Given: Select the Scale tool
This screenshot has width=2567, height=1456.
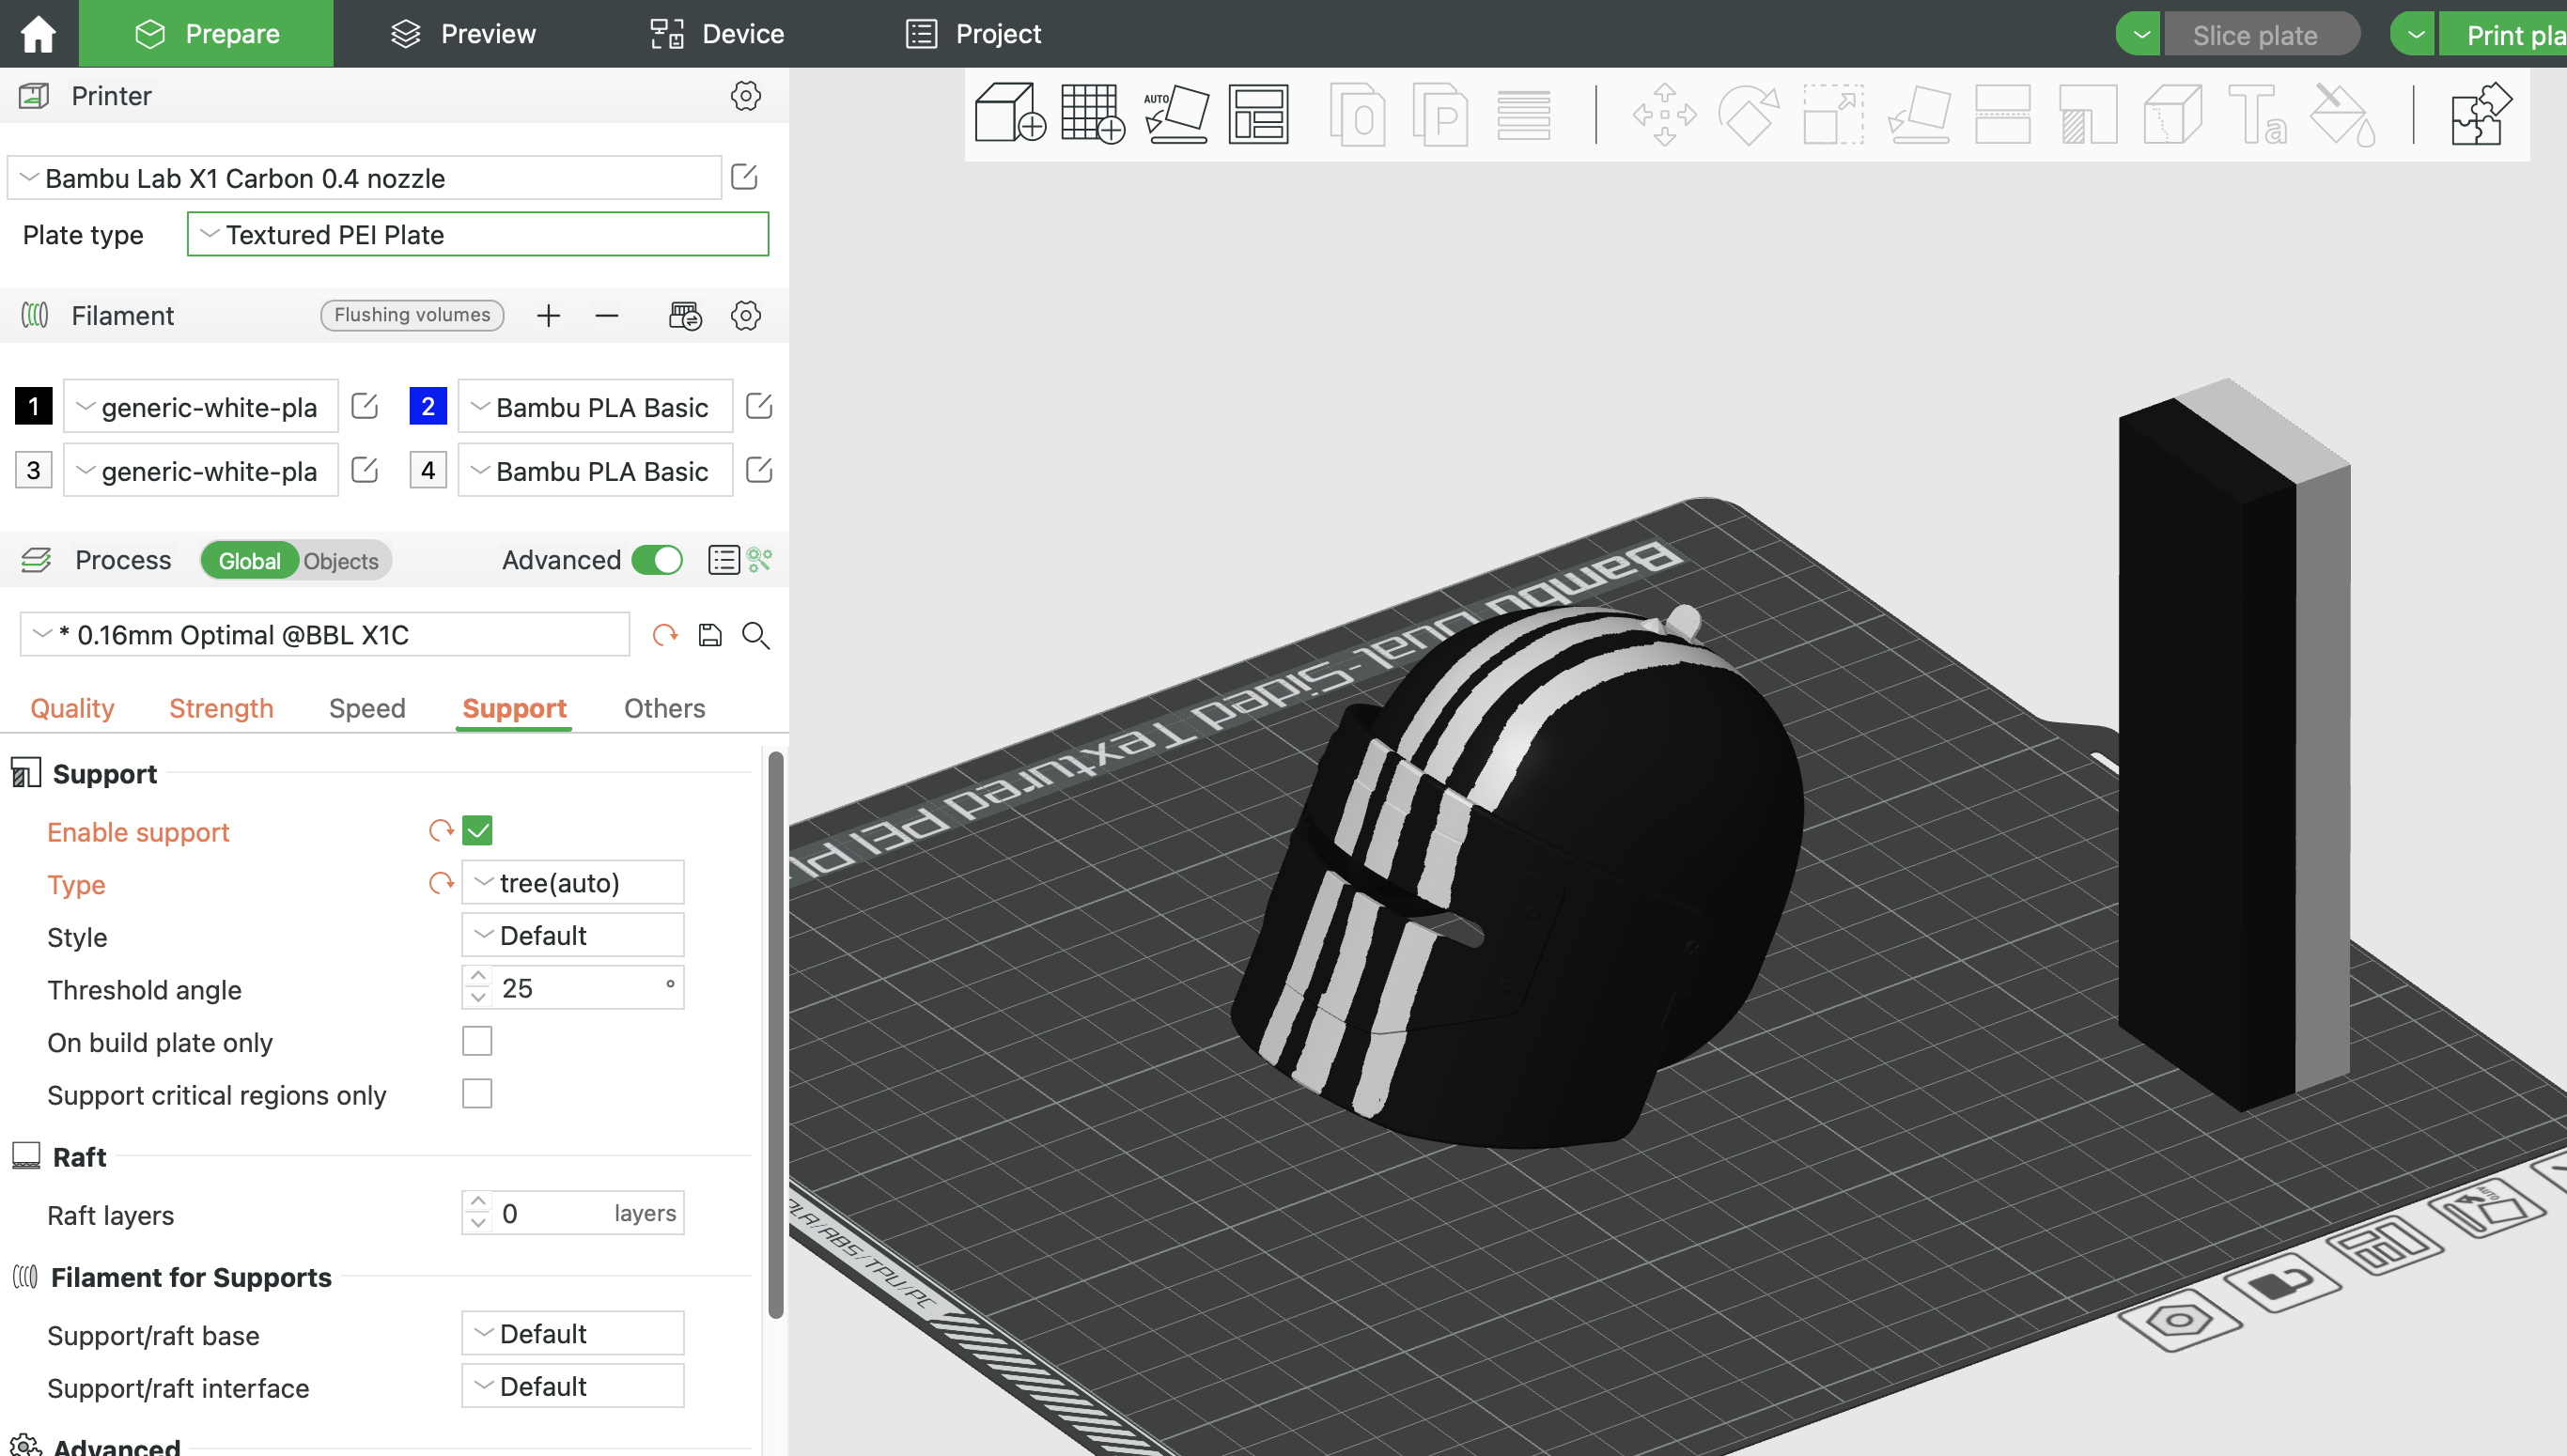Looking at the screenshot, I should coord(1831,113).
